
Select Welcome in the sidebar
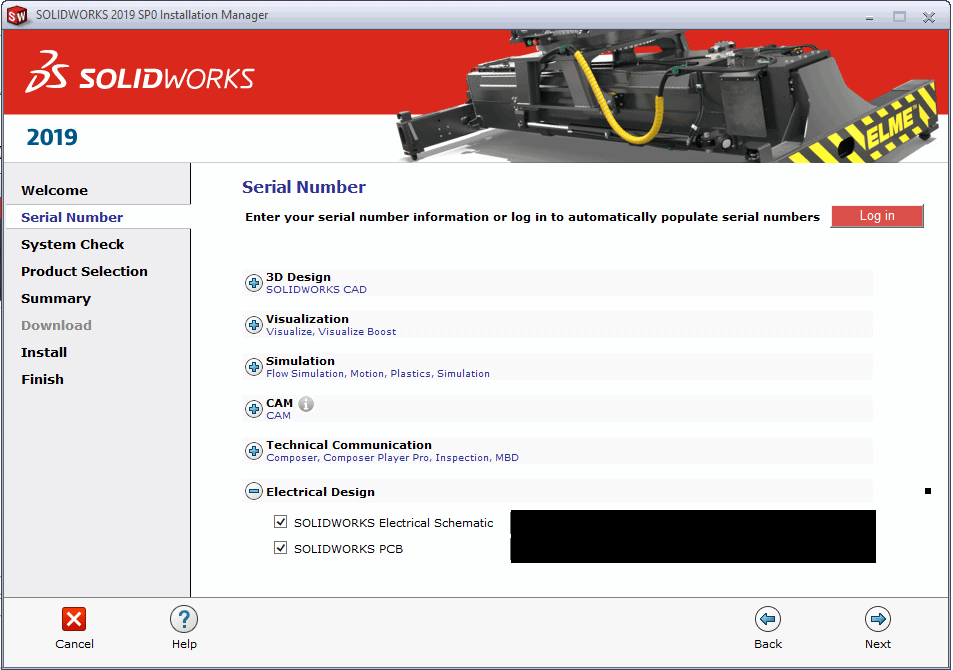tap(55, 190)
